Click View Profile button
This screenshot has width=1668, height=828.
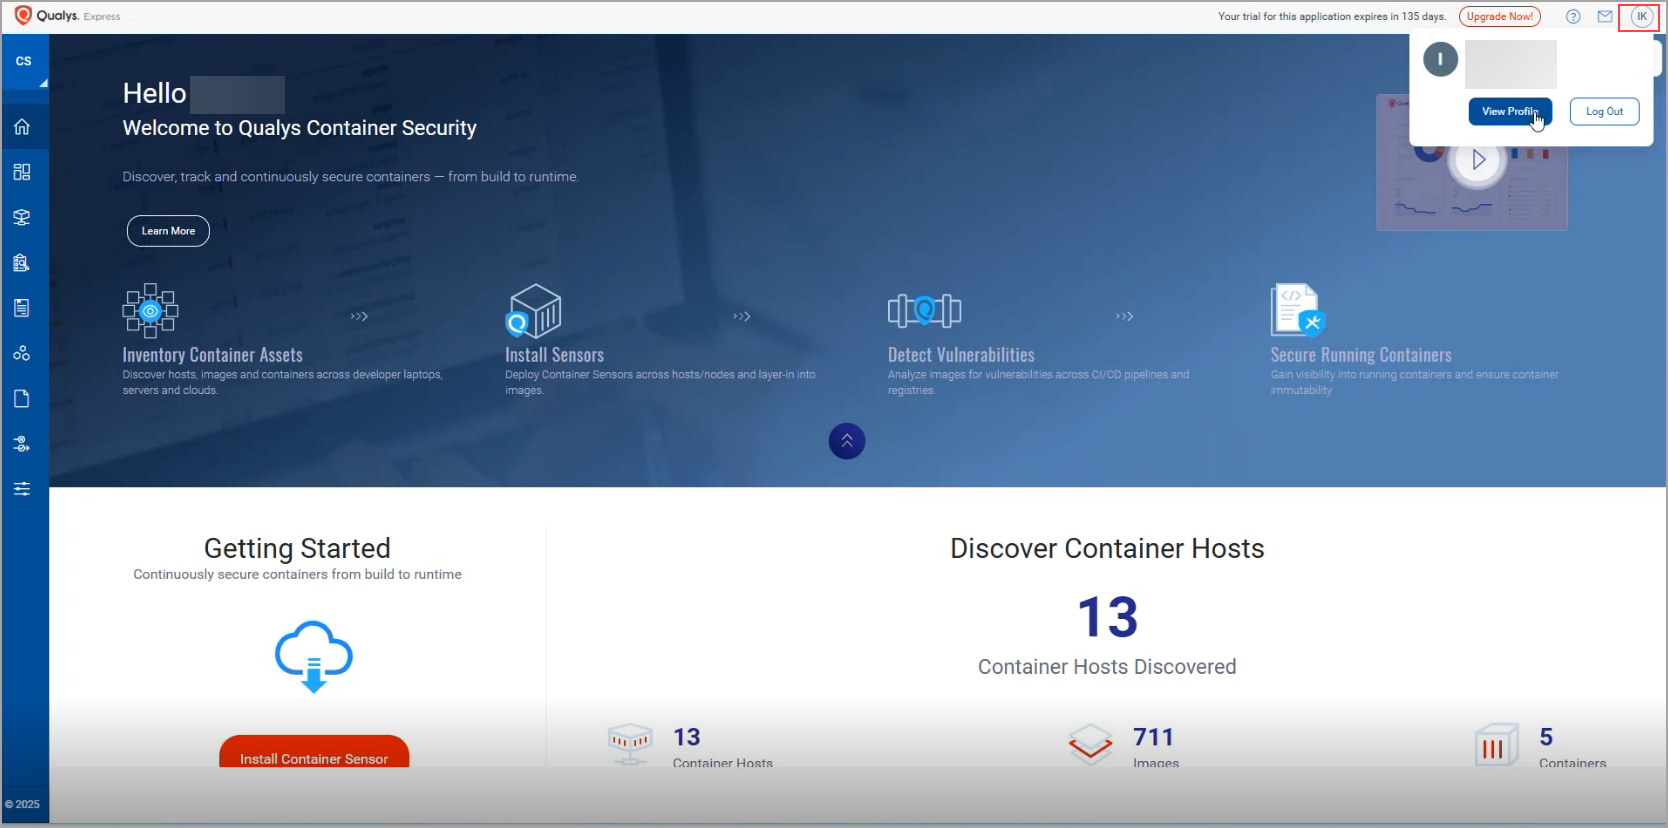tap(1510, 112)
